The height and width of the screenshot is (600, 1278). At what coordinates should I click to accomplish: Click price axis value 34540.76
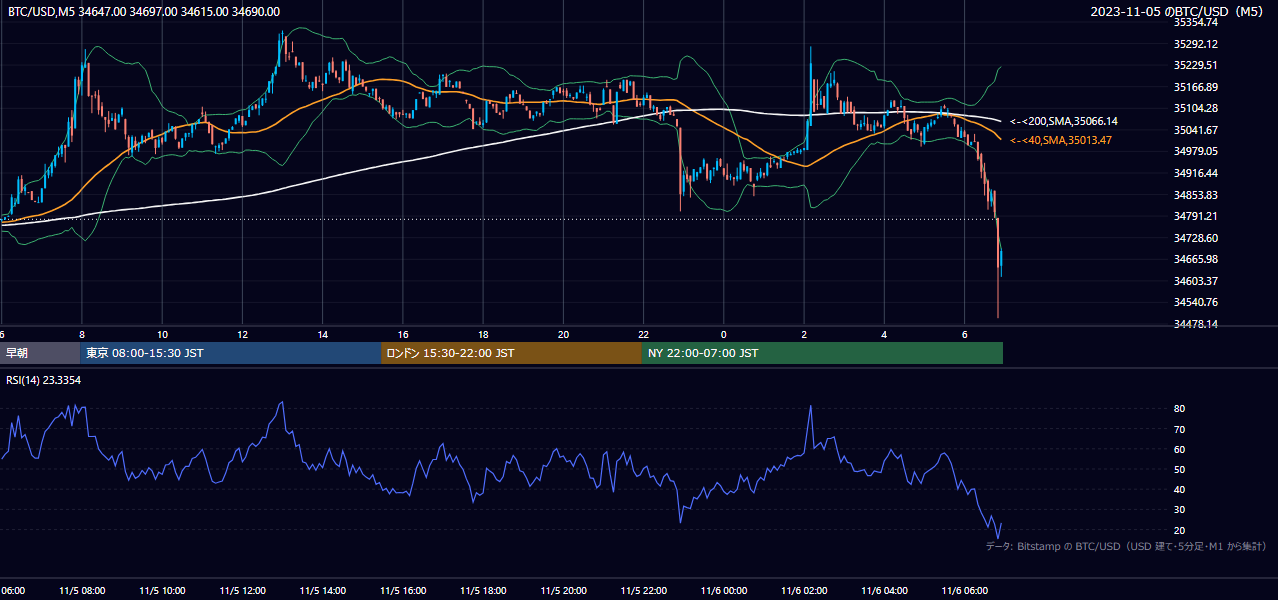(1195, 302)
